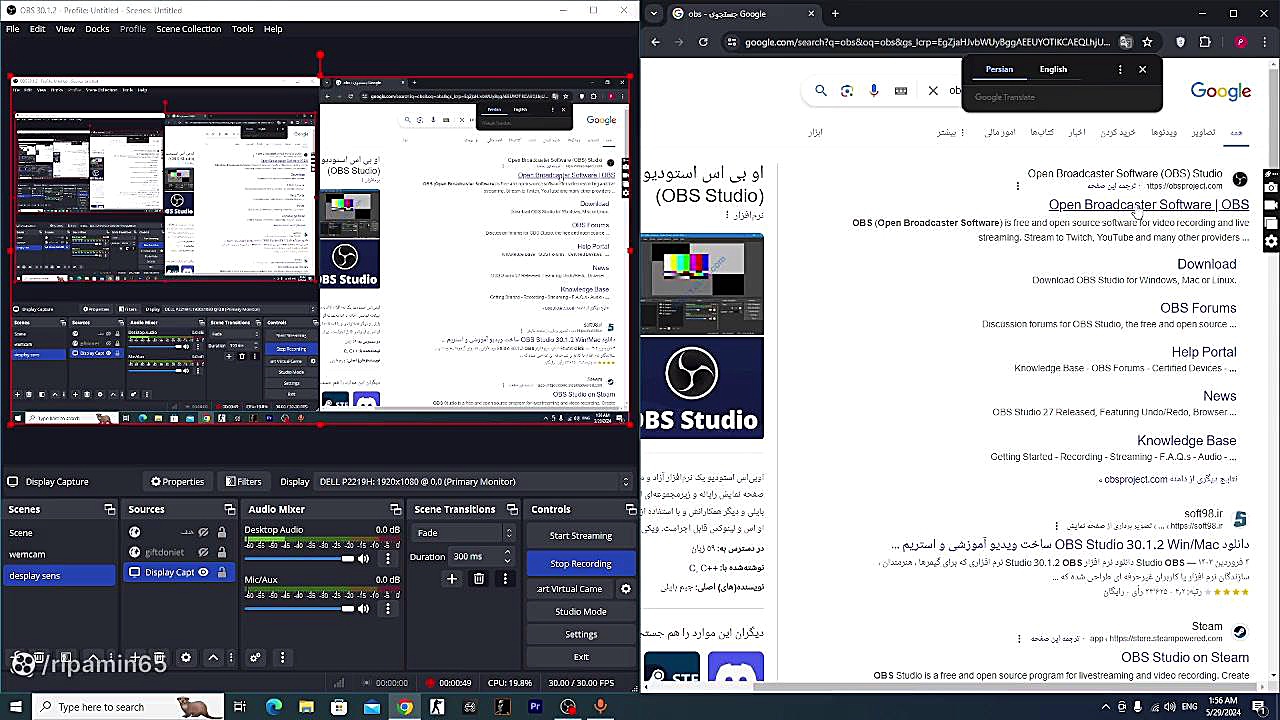
Task: Show the hidden source above giftdoniet
Action: click(x=204, y=532)
